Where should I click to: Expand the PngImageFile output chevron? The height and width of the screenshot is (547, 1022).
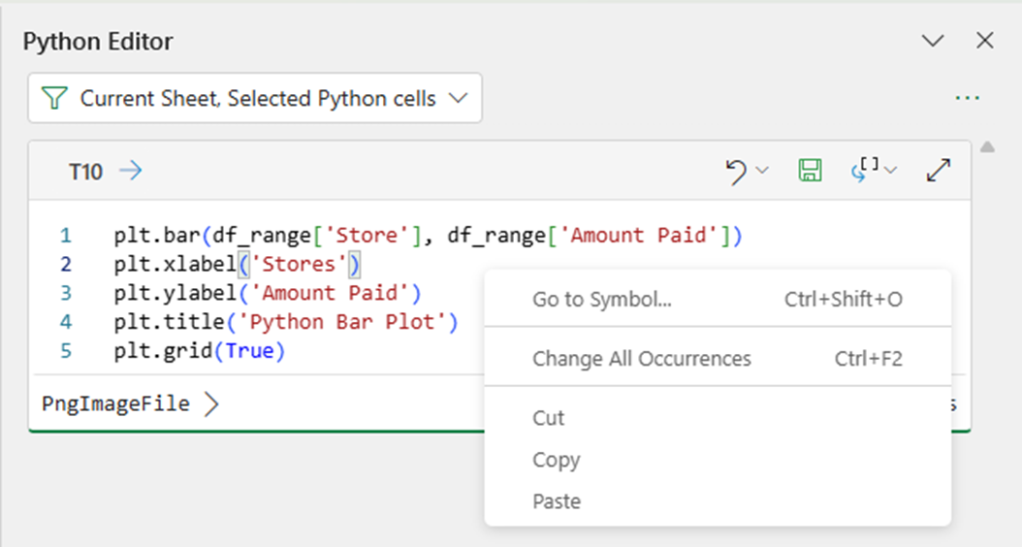coord(211,404)
